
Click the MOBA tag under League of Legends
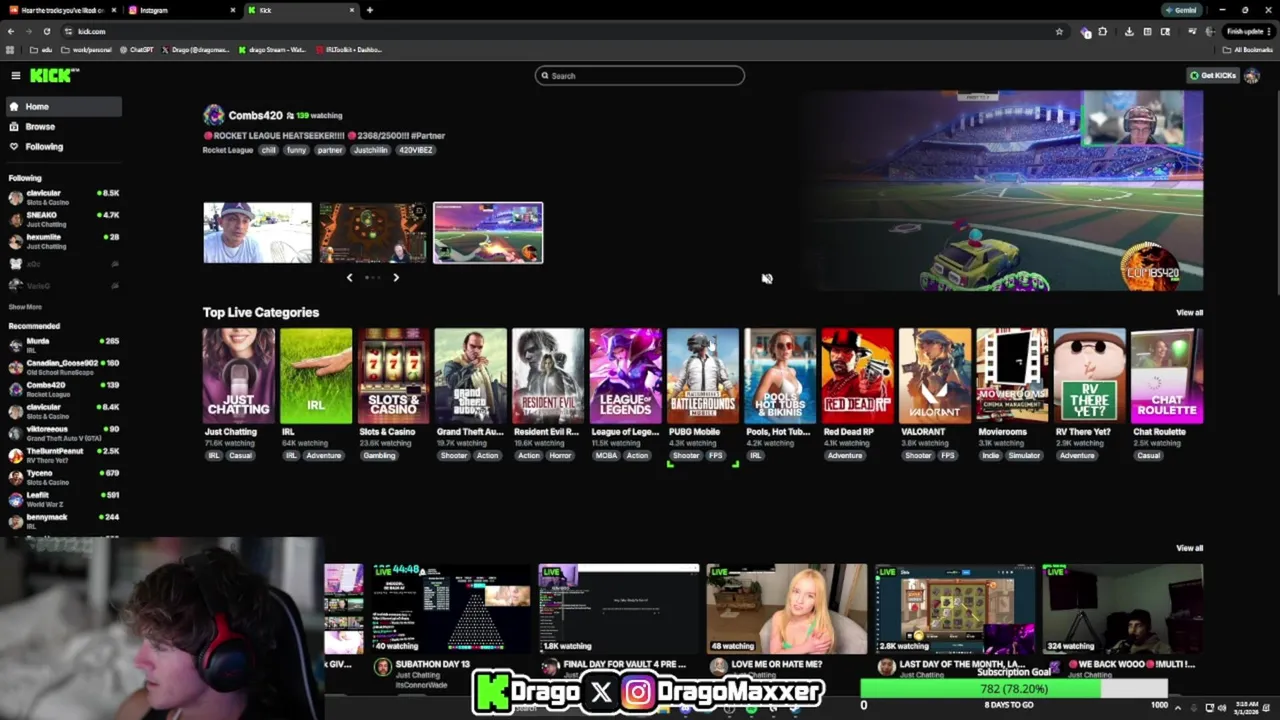(x=606, y=456)
